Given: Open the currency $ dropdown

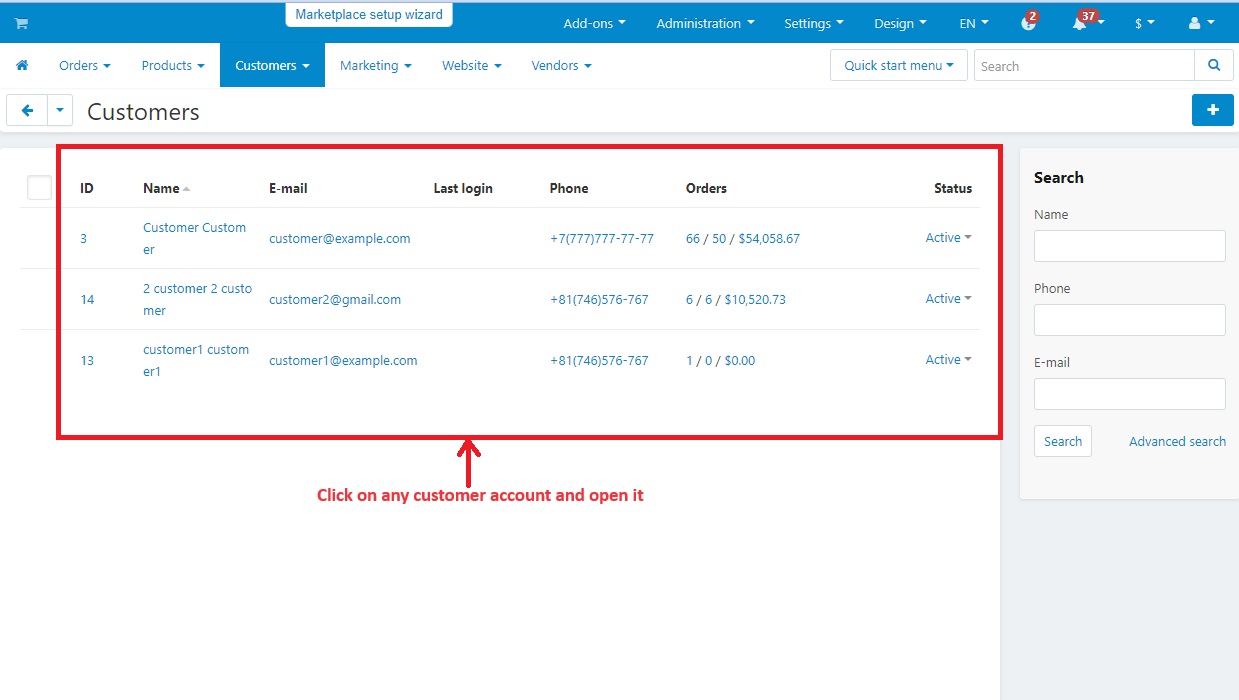Looking at the screenshot, I should [1144, 23].
